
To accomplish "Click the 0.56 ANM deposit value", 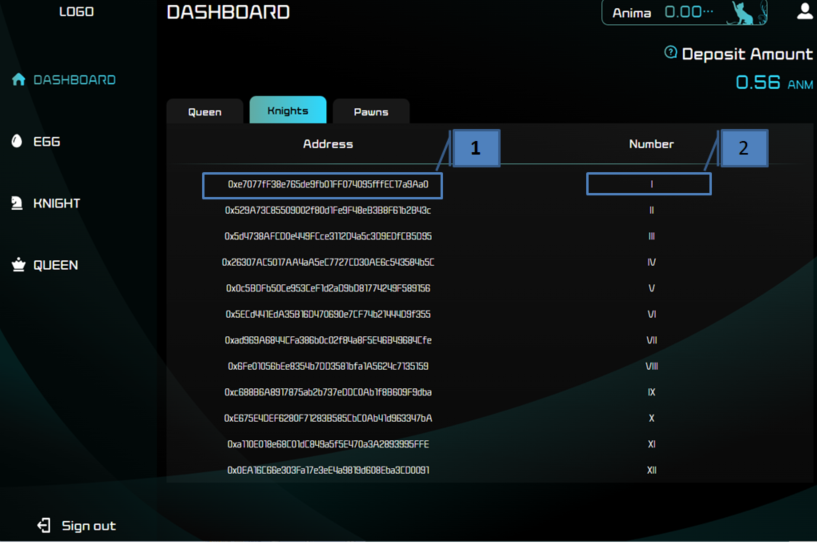I will [774, 82].
